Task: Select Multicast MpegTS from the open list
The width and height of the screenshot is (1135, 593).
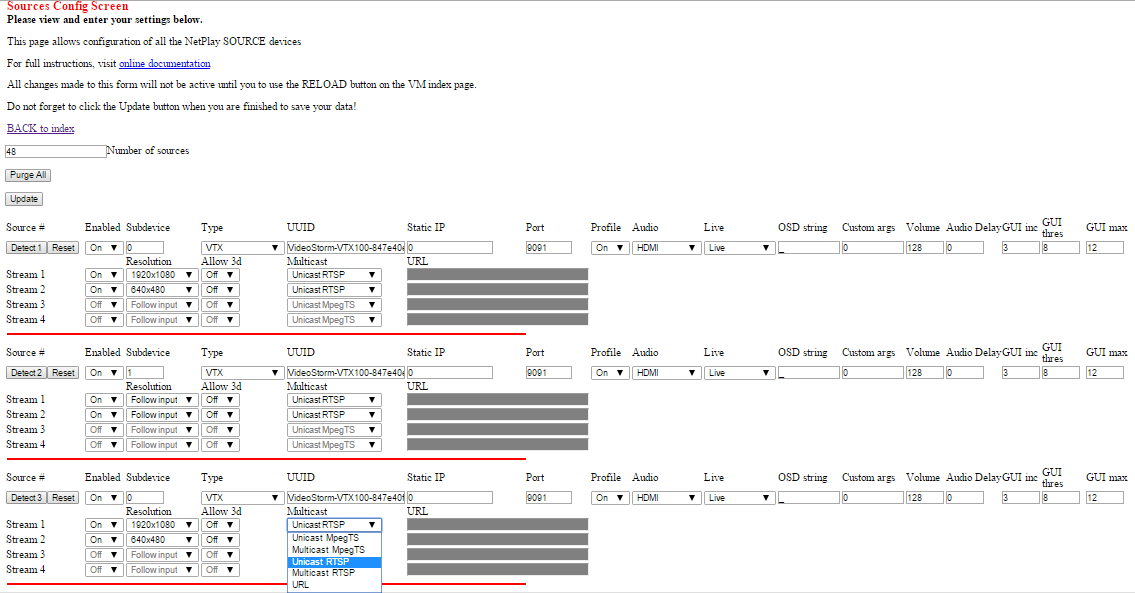Action: point(328,550)
